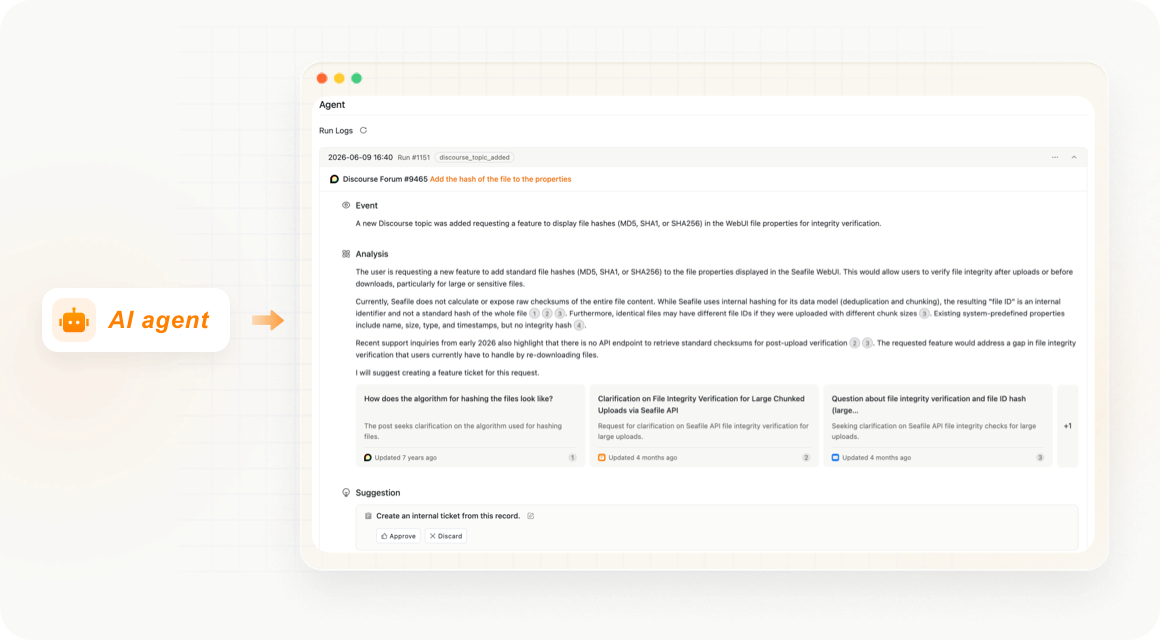Click the source icon beside 'Updated 7 years ago'
The height and width of the screenshot is (640, 1160).
368,458
